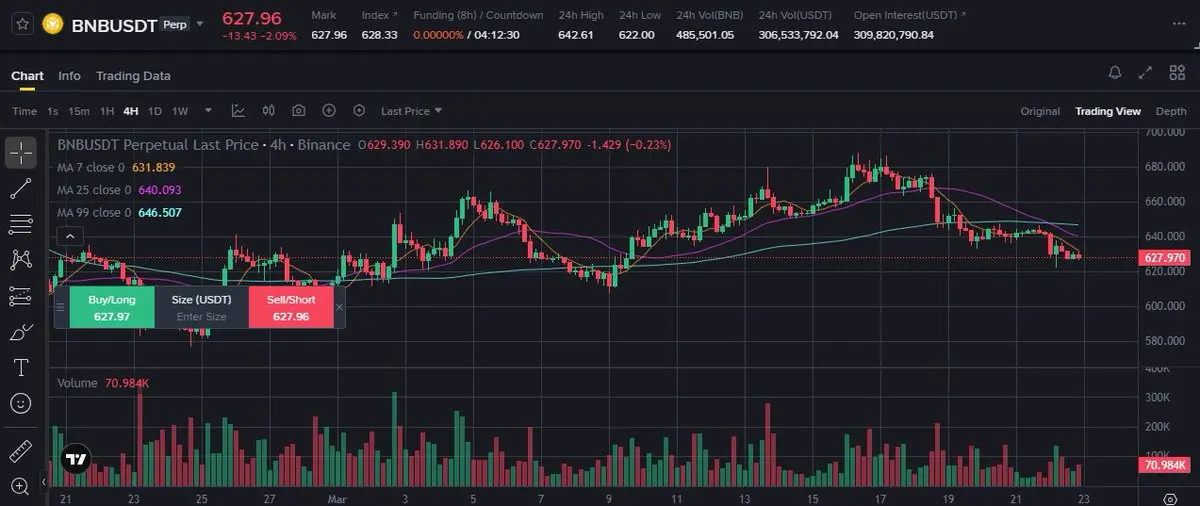
Task: Activate the zoom-in magnifier tool
Action: pyautogui.click(x=21, y=486)
